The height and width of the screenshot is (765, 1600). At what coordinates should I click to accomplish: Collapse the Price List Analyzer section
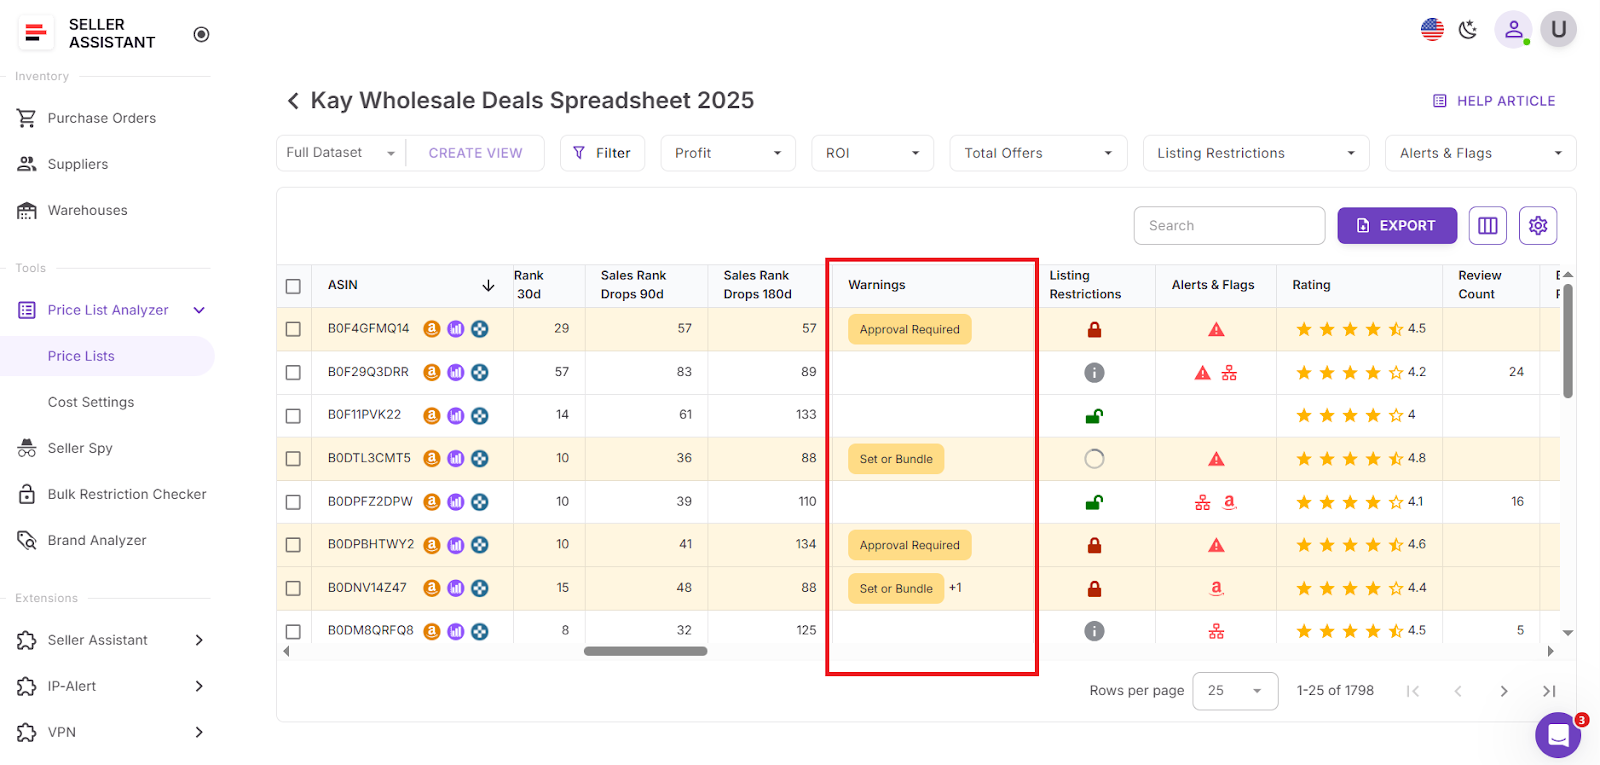(x=199, y=310)
